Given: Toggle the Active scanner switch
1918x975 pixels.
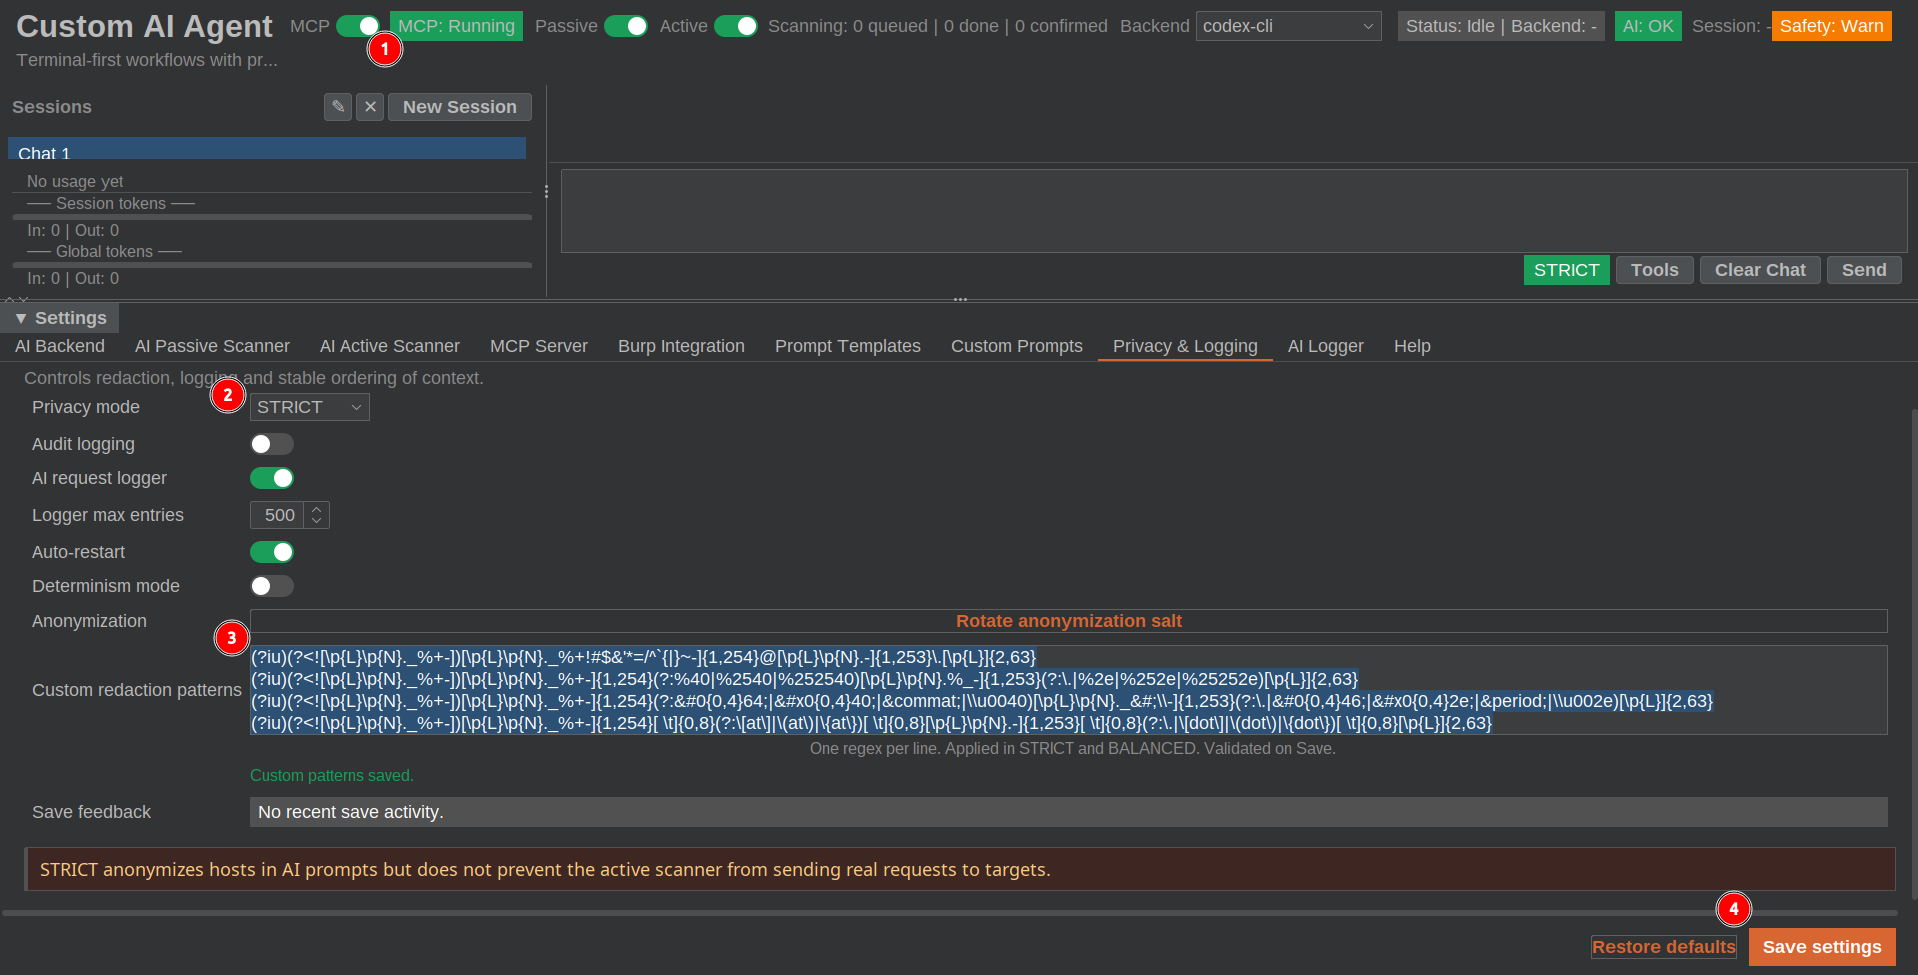Looking at the screenshot, I should (x=736, y=26).
